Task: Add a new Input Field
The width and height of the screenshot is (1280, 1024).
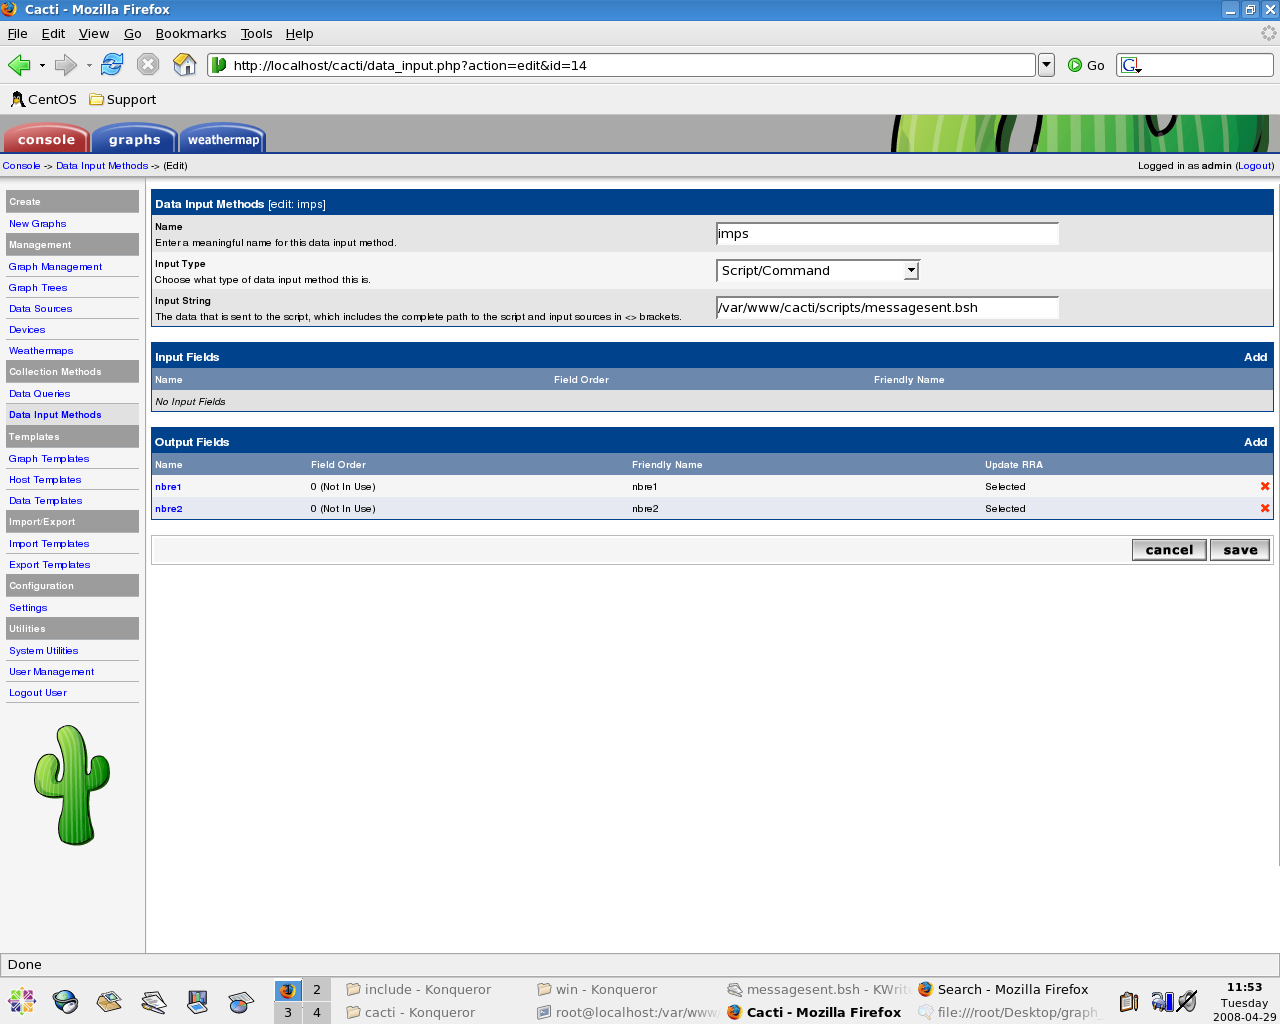Action: click(1255, 357)
